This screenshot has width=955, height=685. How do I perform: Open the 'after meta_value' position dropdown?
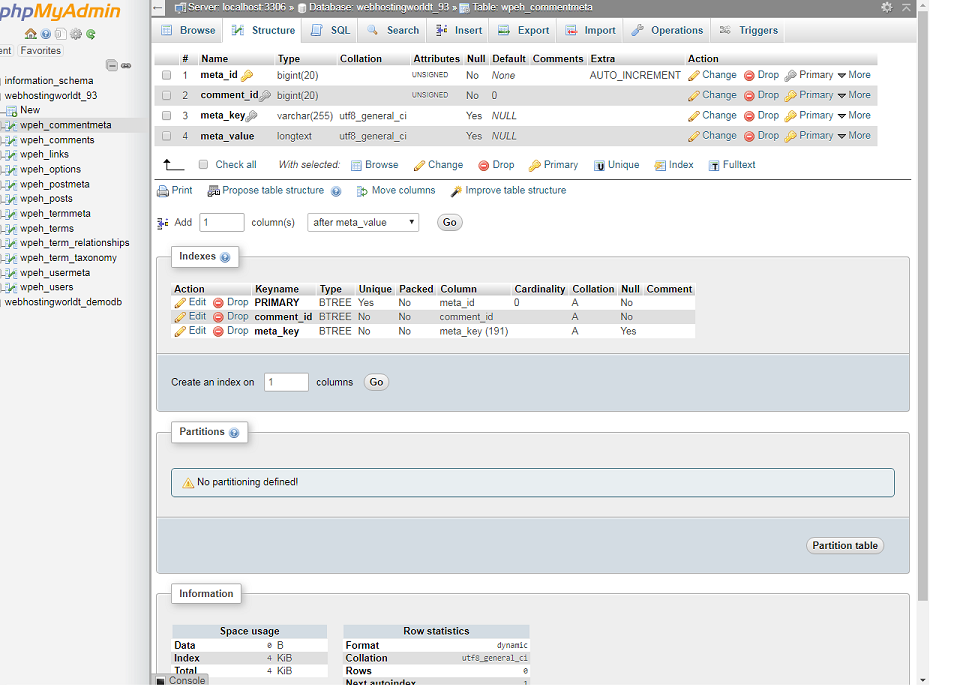362,222
